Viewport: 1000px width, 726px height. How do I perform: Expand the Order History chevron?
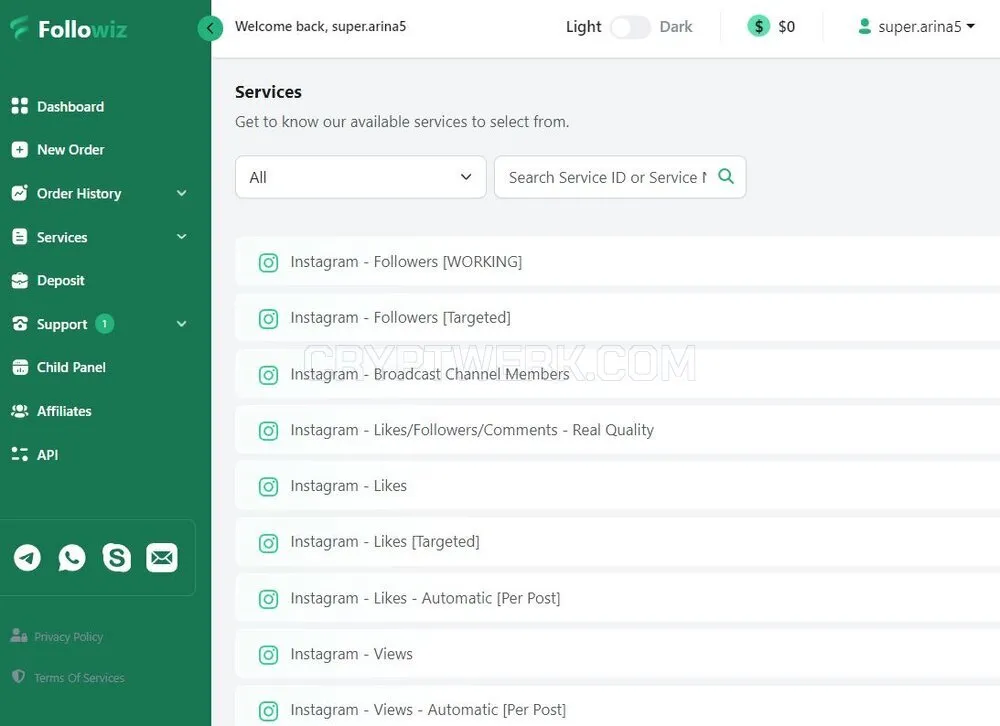click(x=182, y=193)
